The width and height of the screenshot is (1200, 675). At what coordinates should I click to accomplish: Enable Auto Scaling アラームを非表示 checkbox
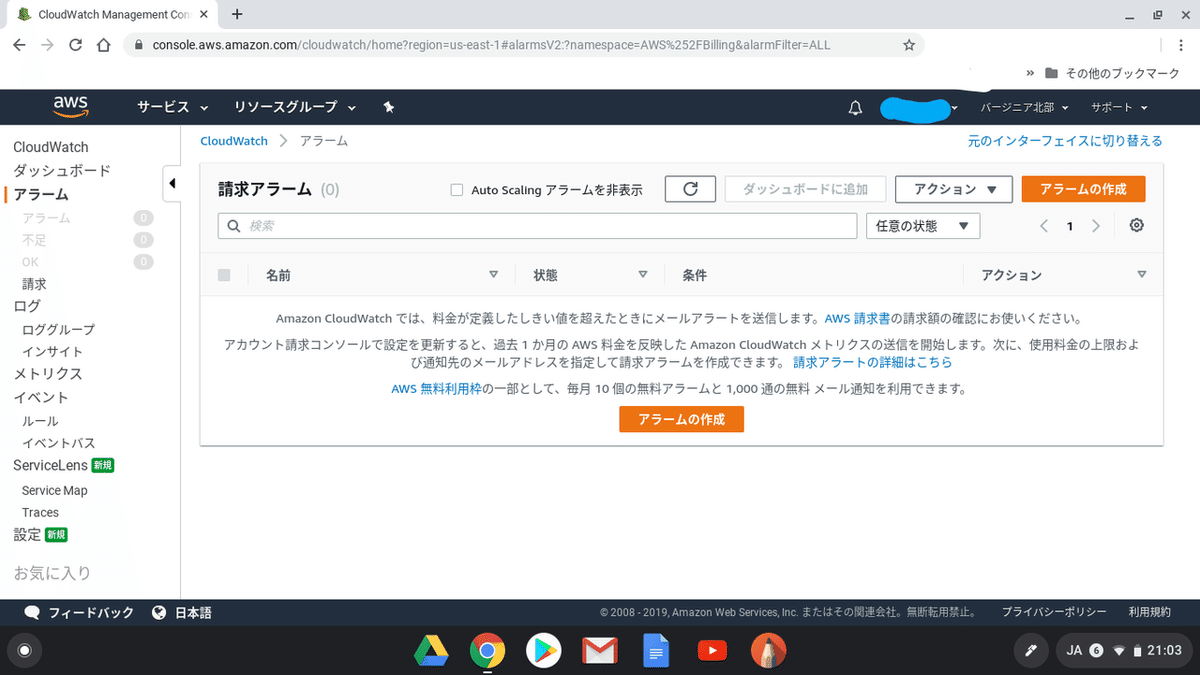click(x=456, y=189)
